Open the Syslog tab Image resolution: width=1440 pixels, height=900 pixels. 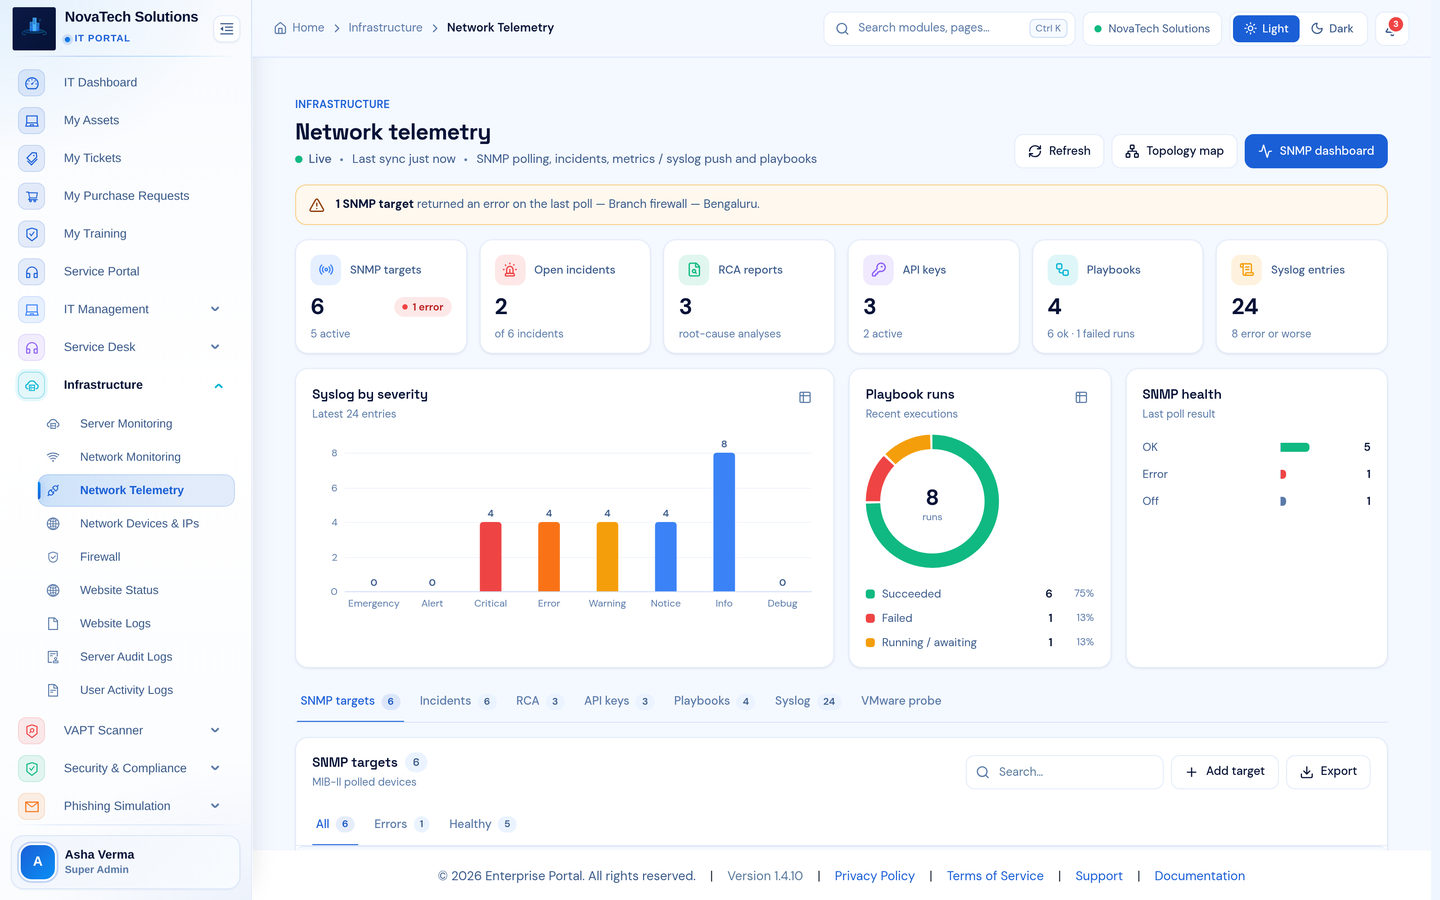tap(806, 701)
